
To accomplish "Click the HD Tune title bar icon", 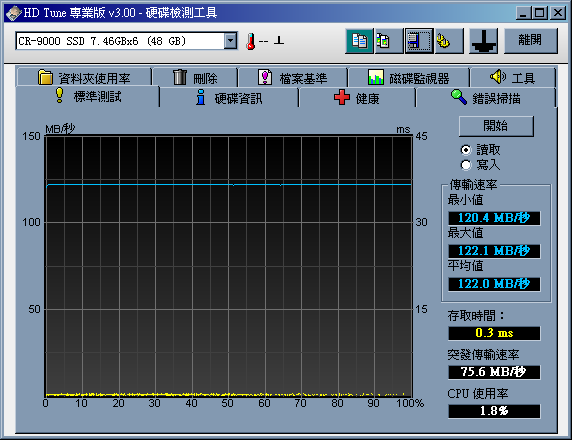I will point(13,13).
